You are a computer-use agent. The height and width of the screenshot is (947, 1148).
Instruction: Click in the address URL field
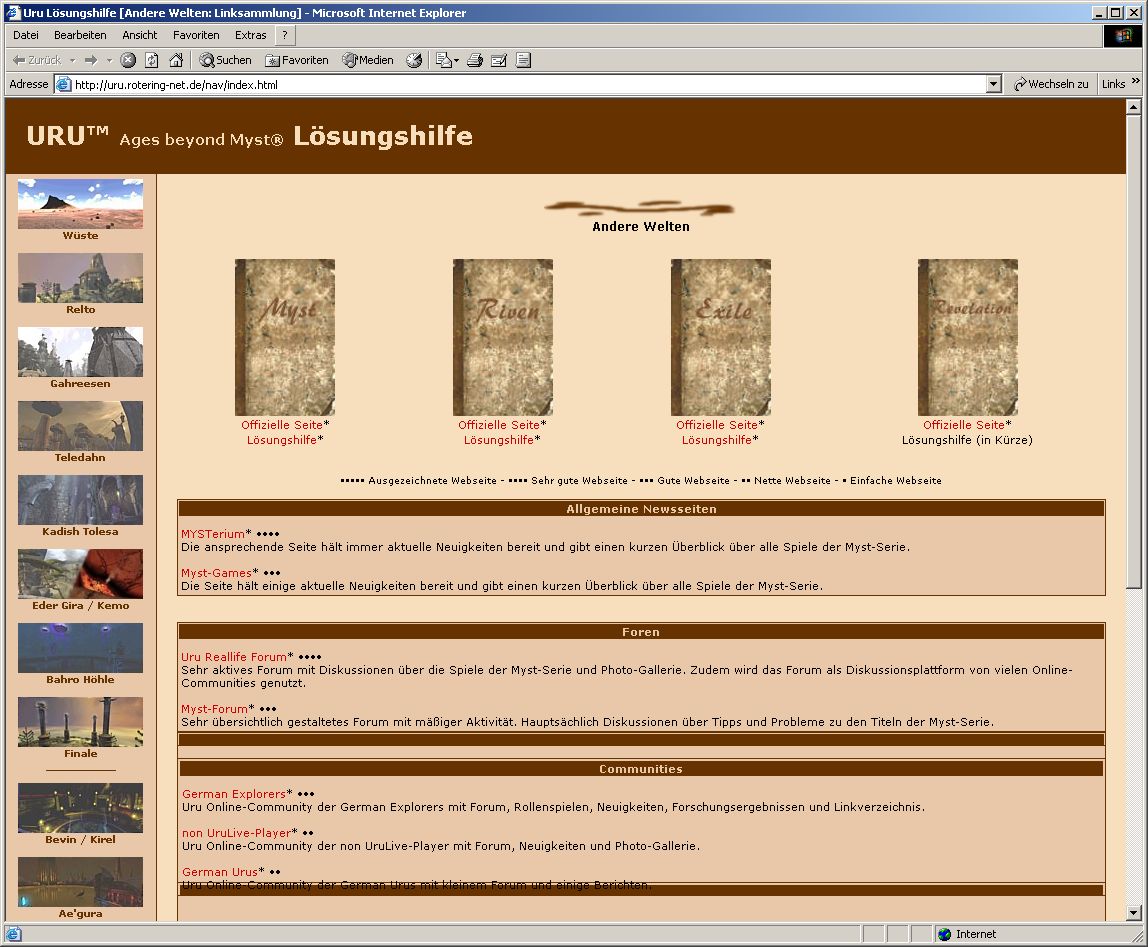[520, 85]
